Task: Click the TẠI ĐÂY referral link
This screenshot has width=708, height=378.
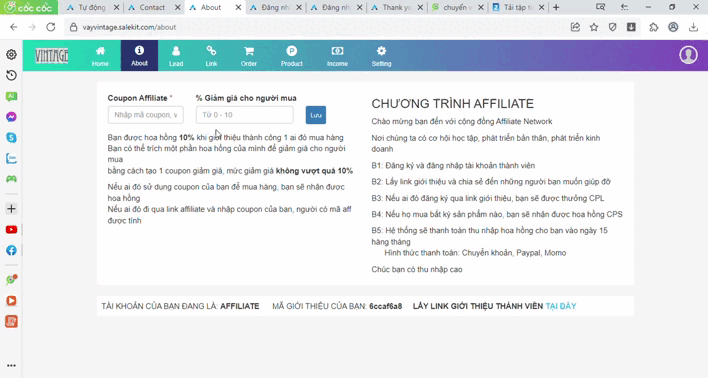Action: [561, 306]
